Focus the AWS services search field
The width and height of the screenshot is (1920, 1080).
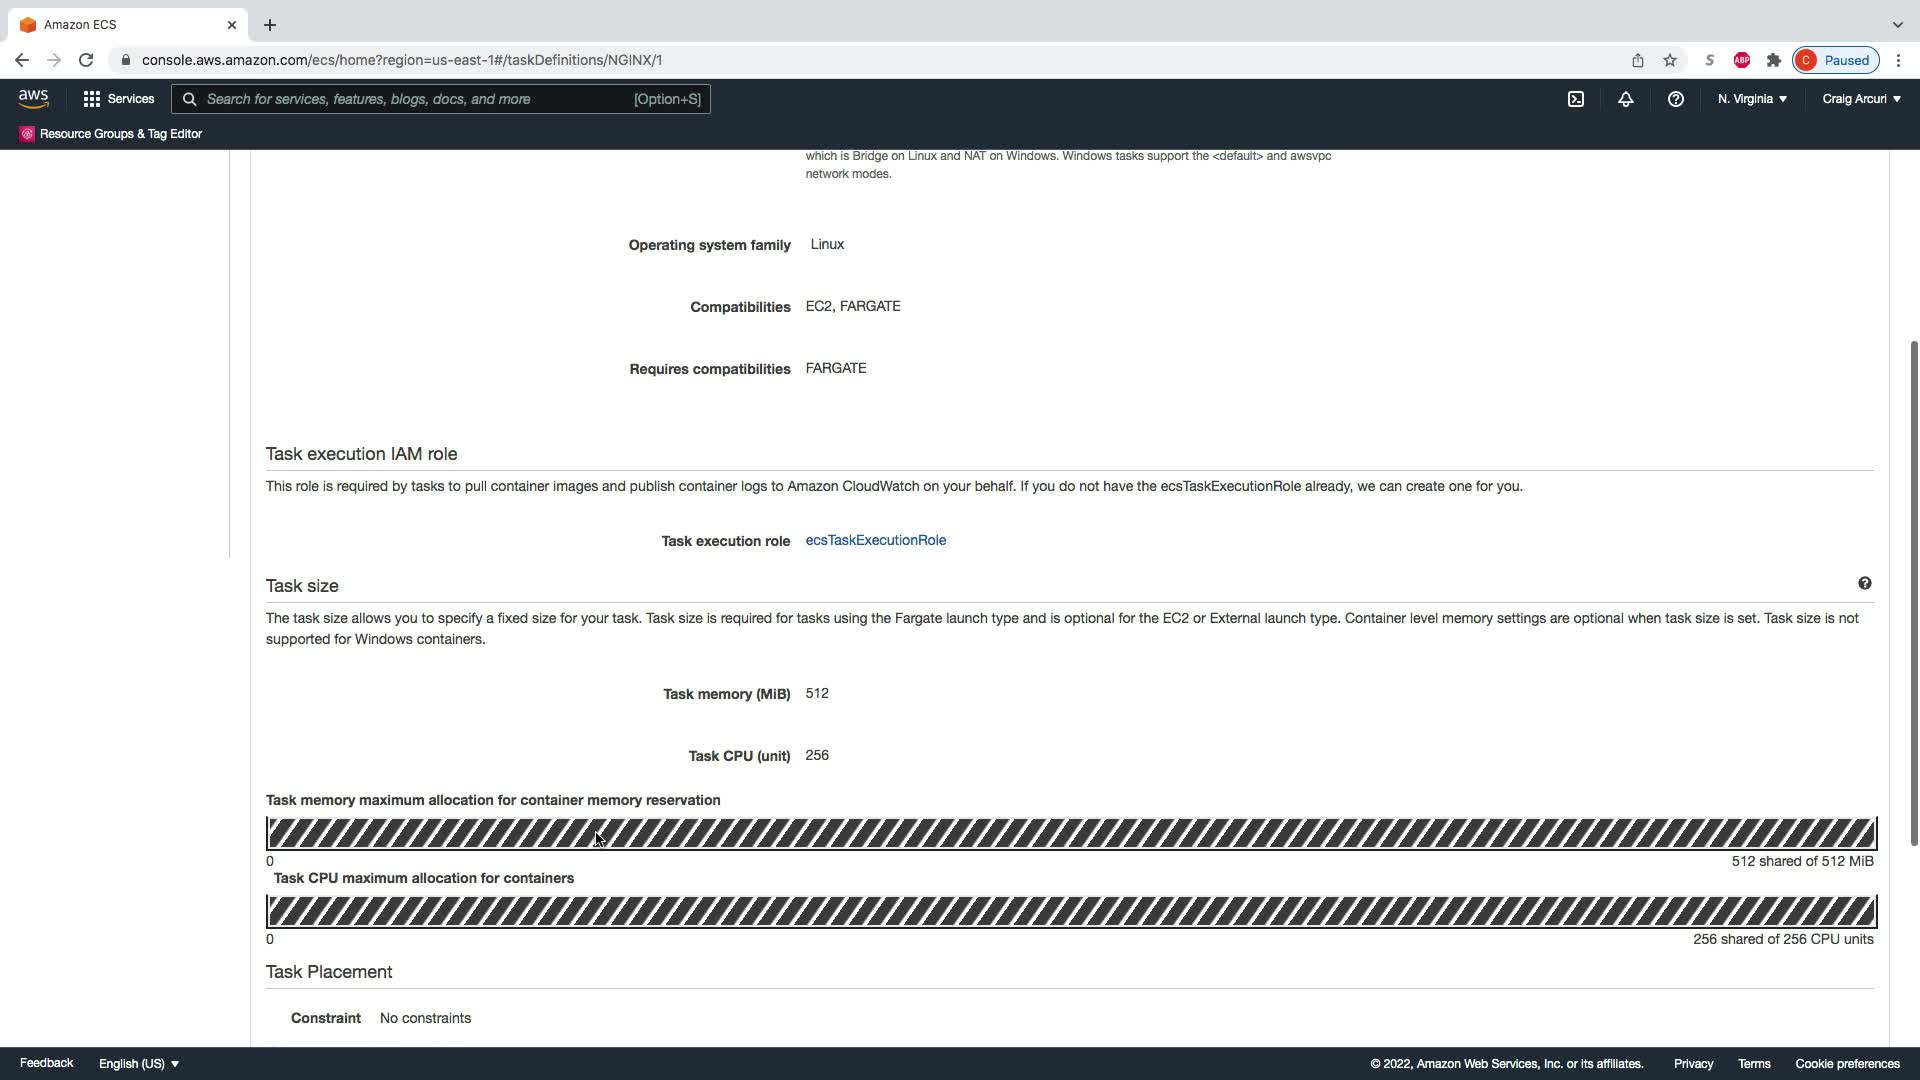420,99
